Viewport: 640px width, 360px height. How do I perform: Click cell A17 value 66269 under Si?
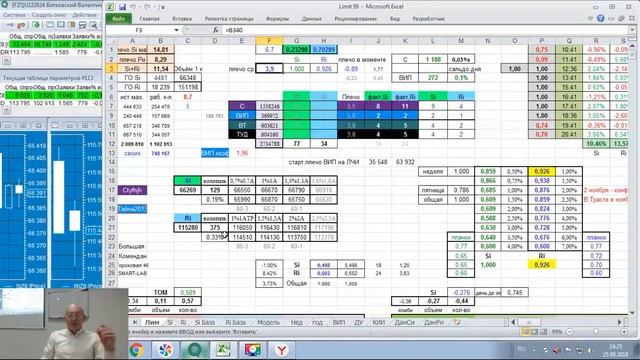point(187,190)
